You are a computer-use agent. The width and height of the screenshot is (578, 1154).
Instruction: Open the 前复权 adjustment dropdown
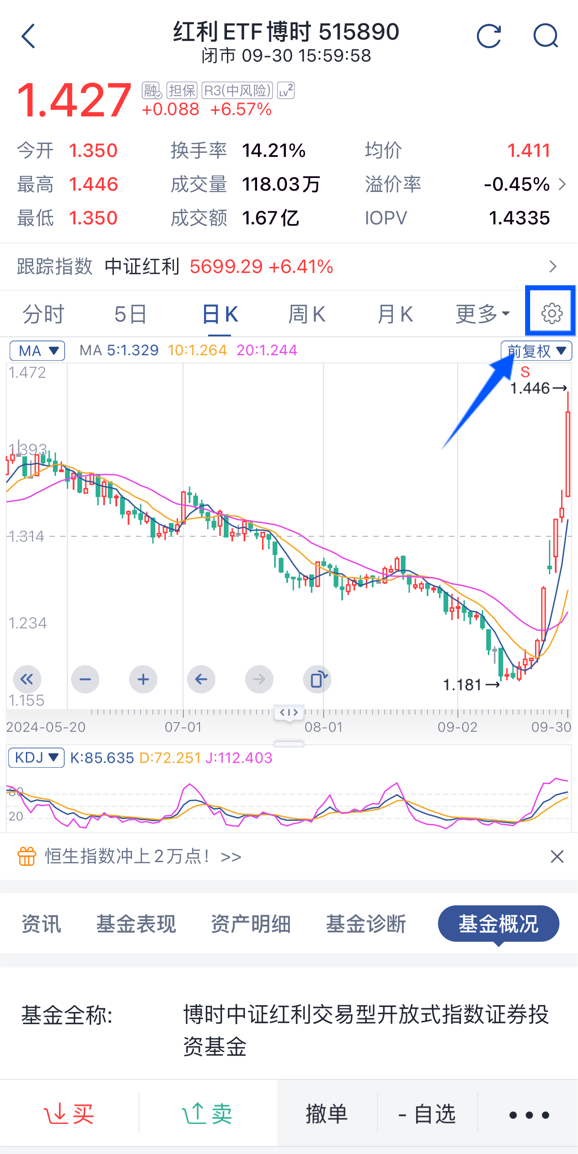pyautogui.click(x=536, y=350)
